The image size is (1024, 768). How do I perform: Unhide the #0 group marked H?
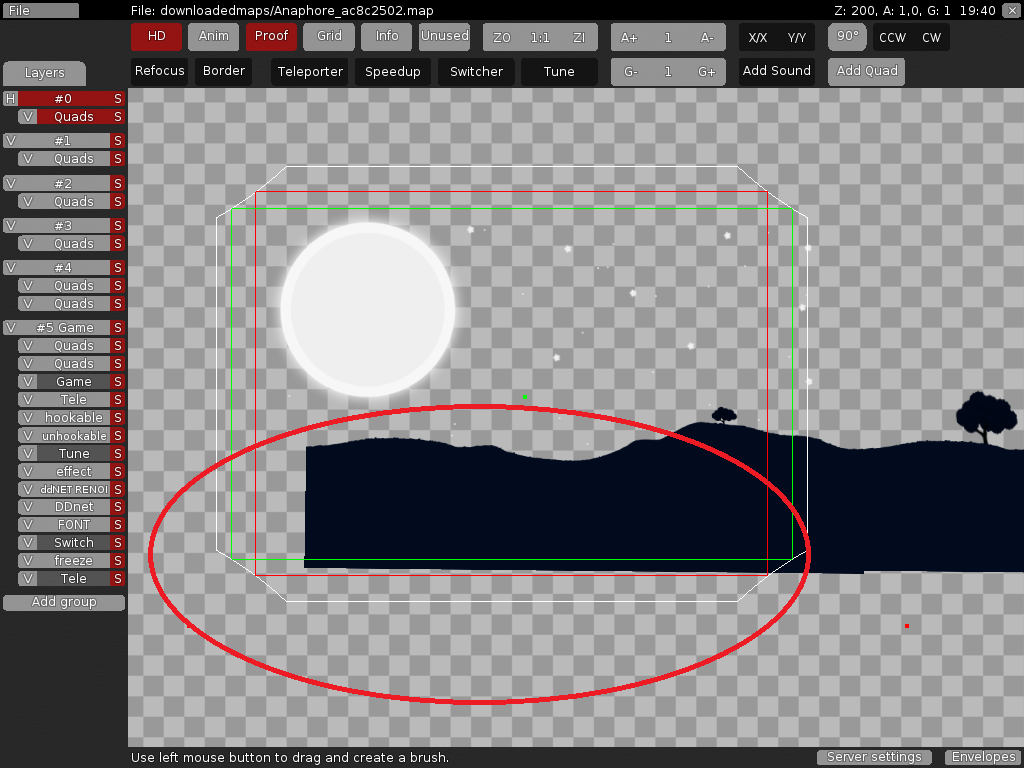click(8, 98)
